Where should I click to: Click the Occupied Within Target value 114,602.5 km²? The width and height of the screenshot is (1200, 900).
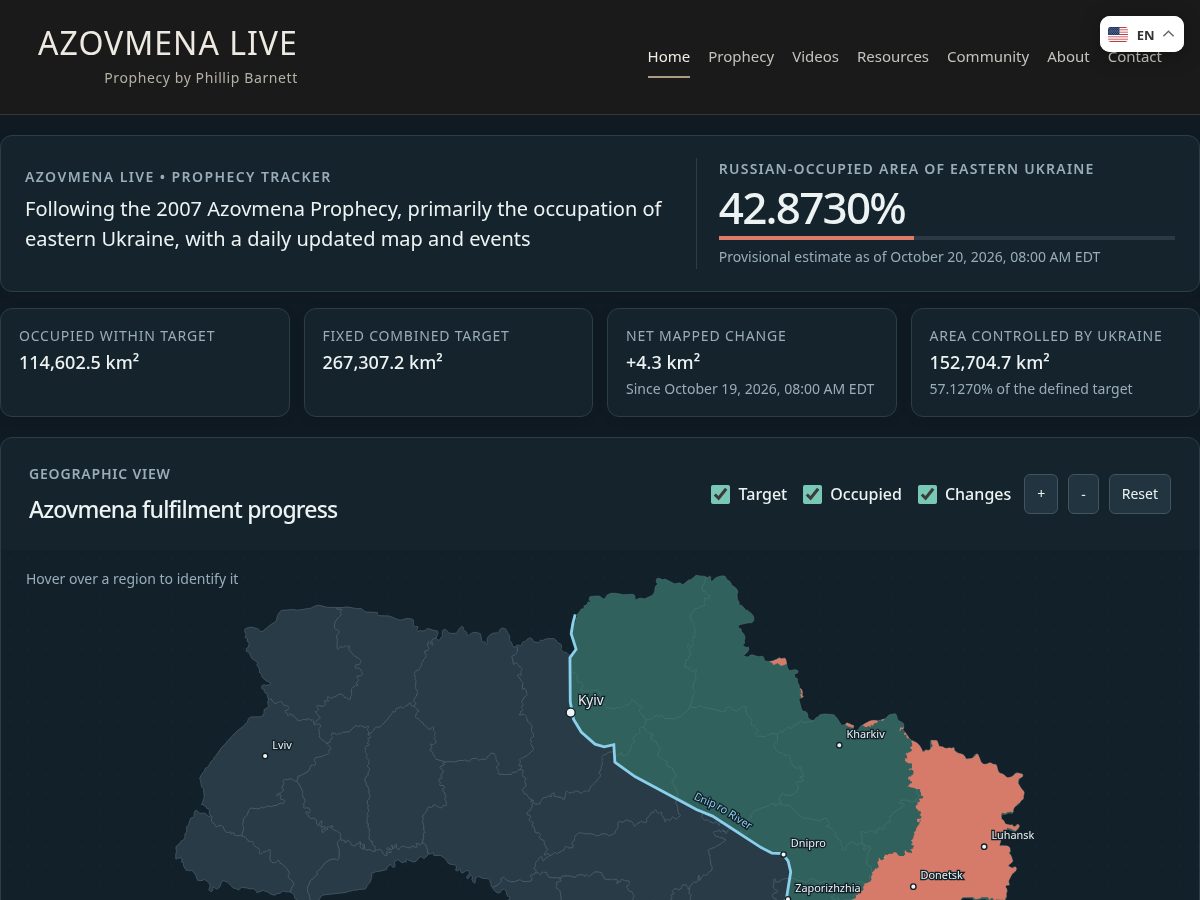pyautogui.click(x=79, y=362)
